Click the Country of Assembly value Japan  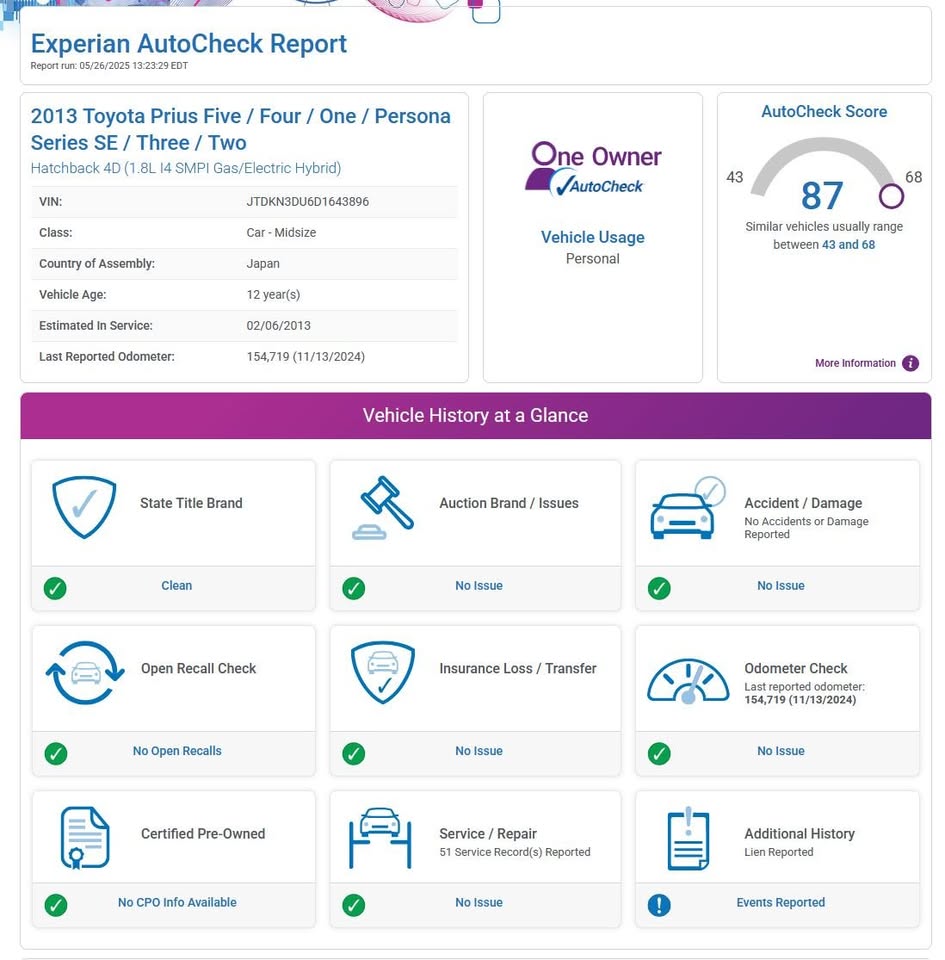coord(263,263)
